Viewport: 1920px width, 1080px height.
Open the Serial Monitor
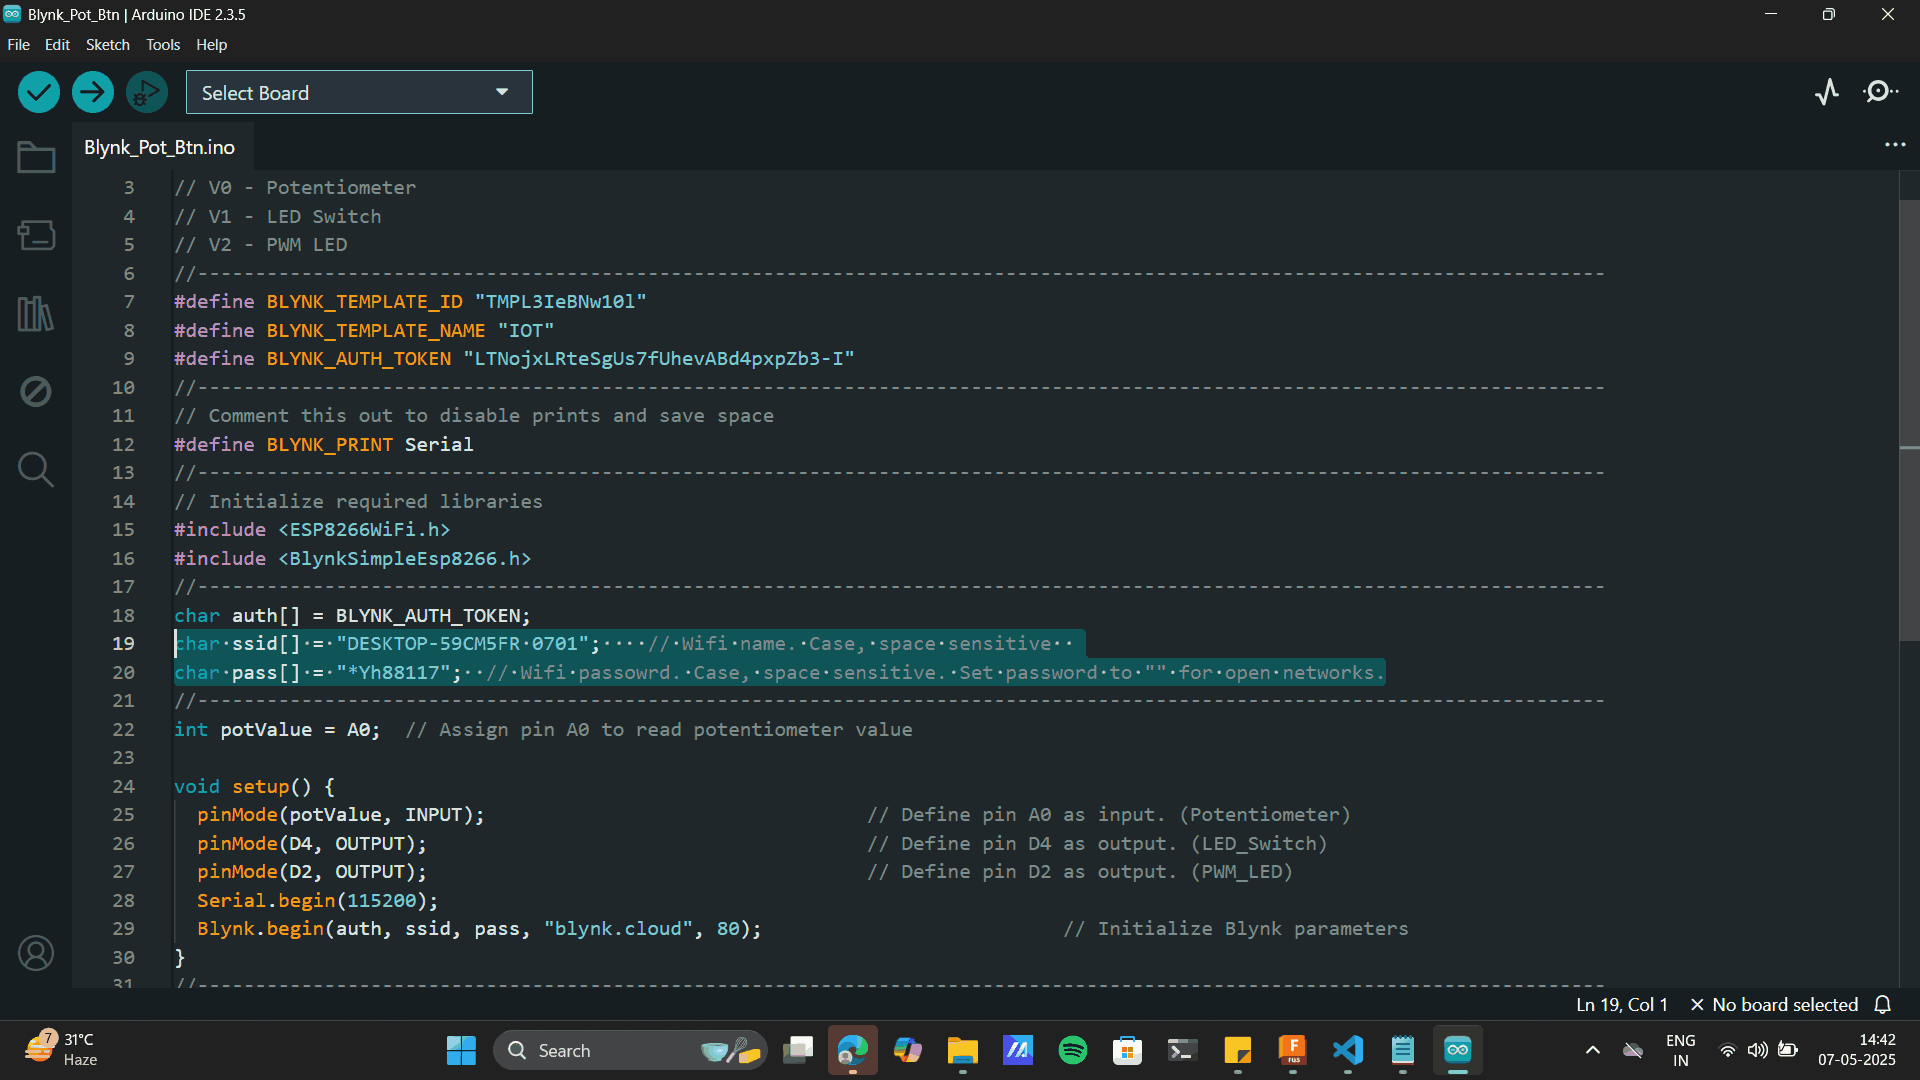[x=1880, y=92]
